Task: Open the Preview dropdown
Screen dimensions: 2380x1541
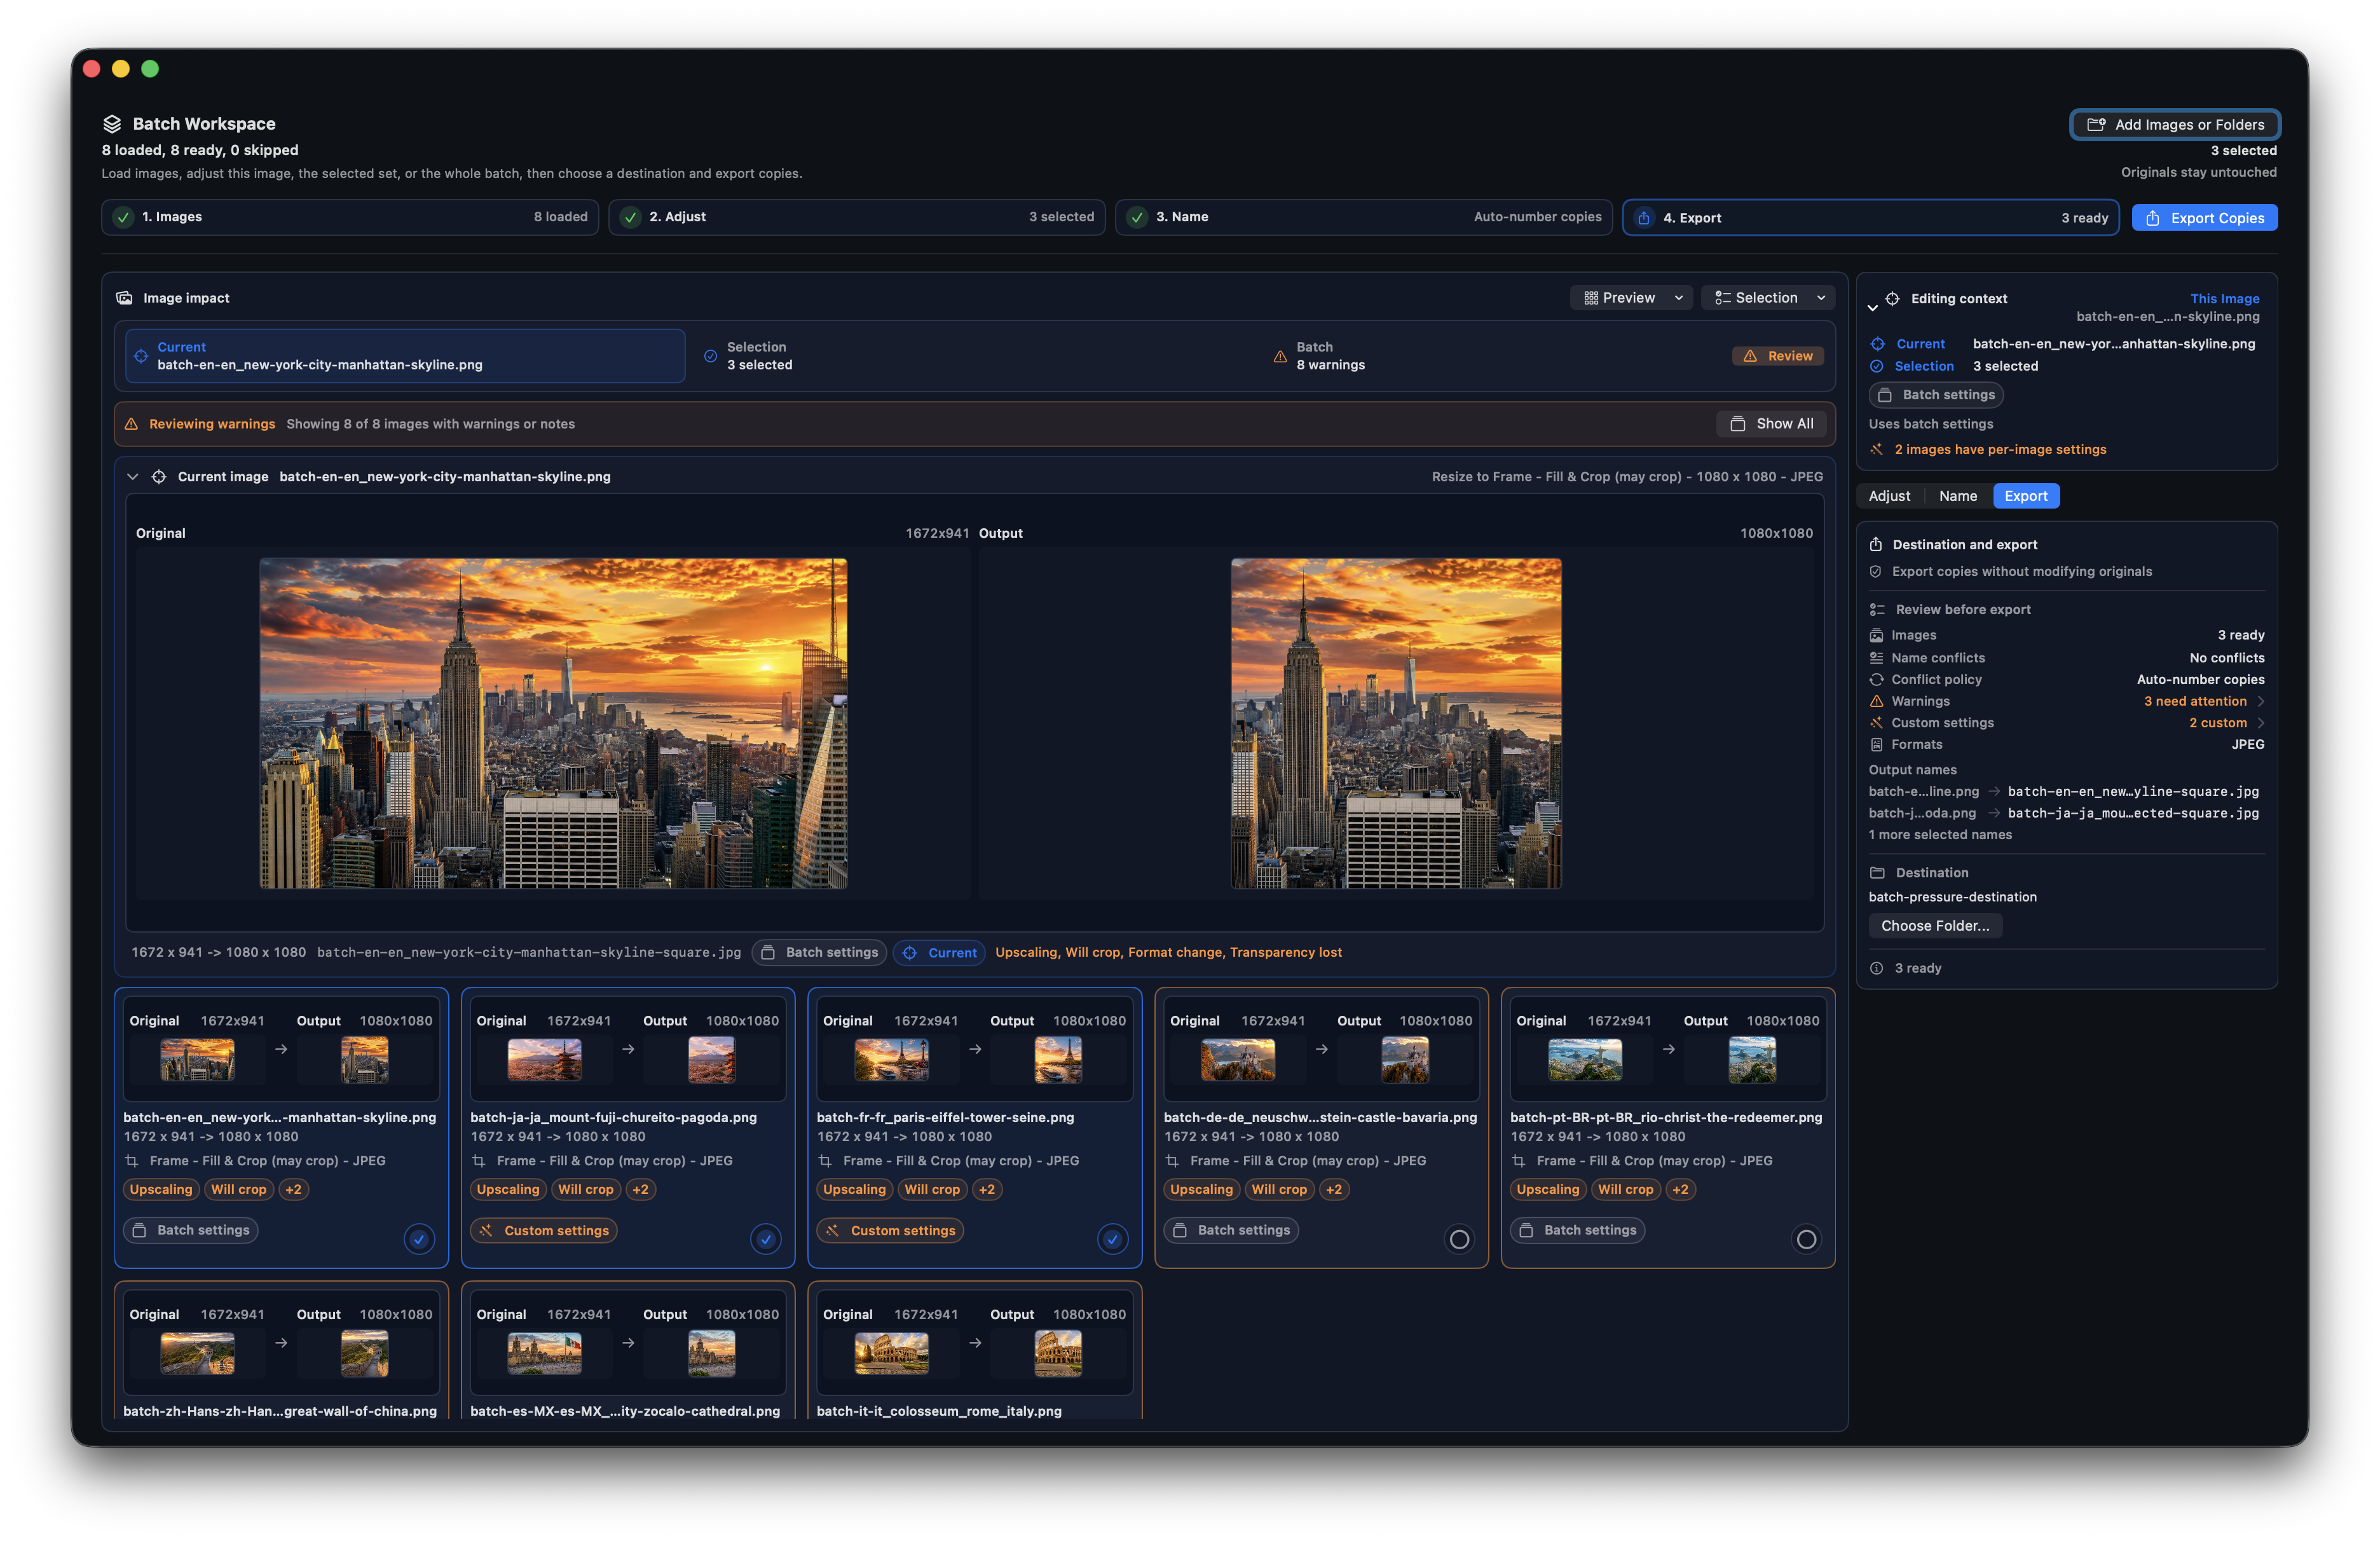Action: tap(1632, 298)
